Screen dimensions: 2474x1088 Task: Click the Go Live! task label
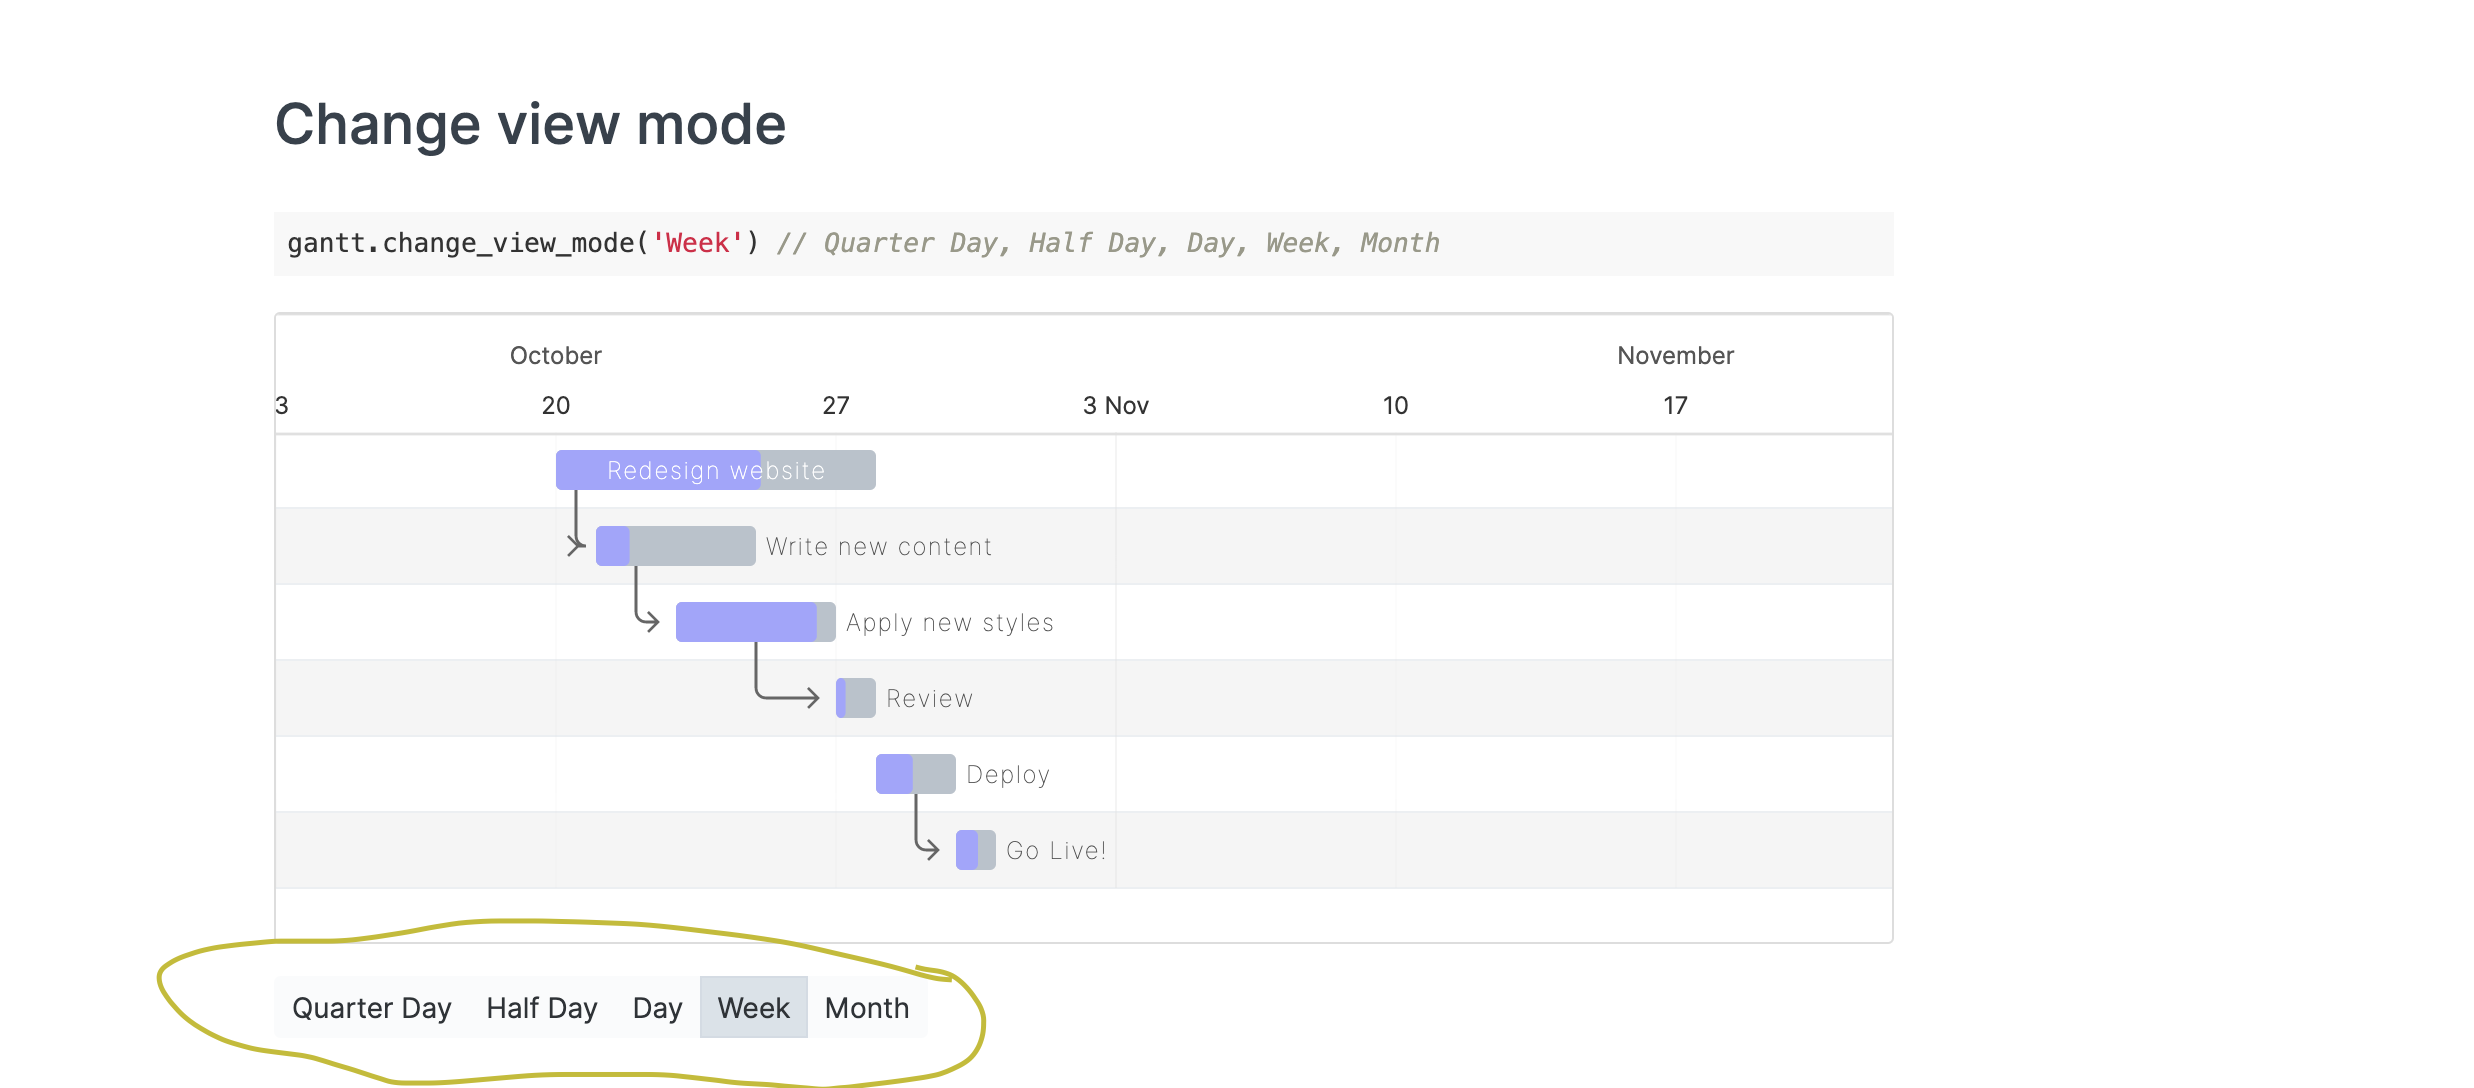(1055, 850)
